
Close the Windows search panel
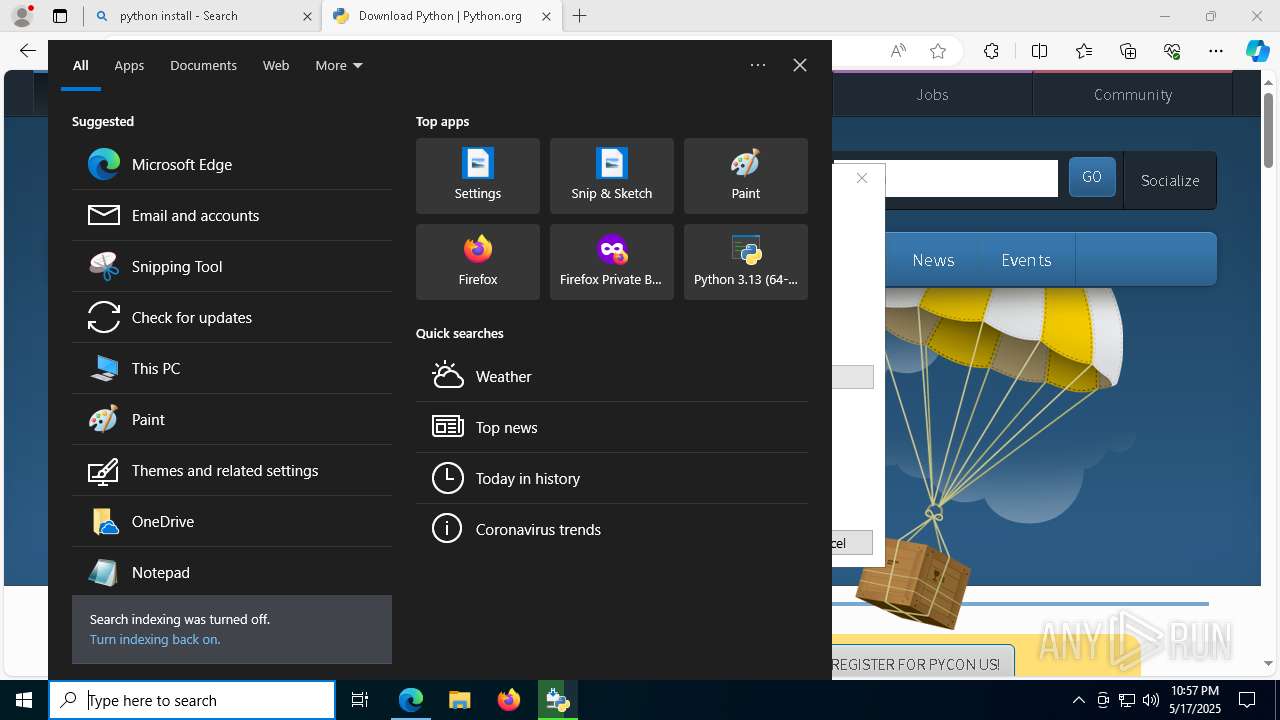point(800,65)
